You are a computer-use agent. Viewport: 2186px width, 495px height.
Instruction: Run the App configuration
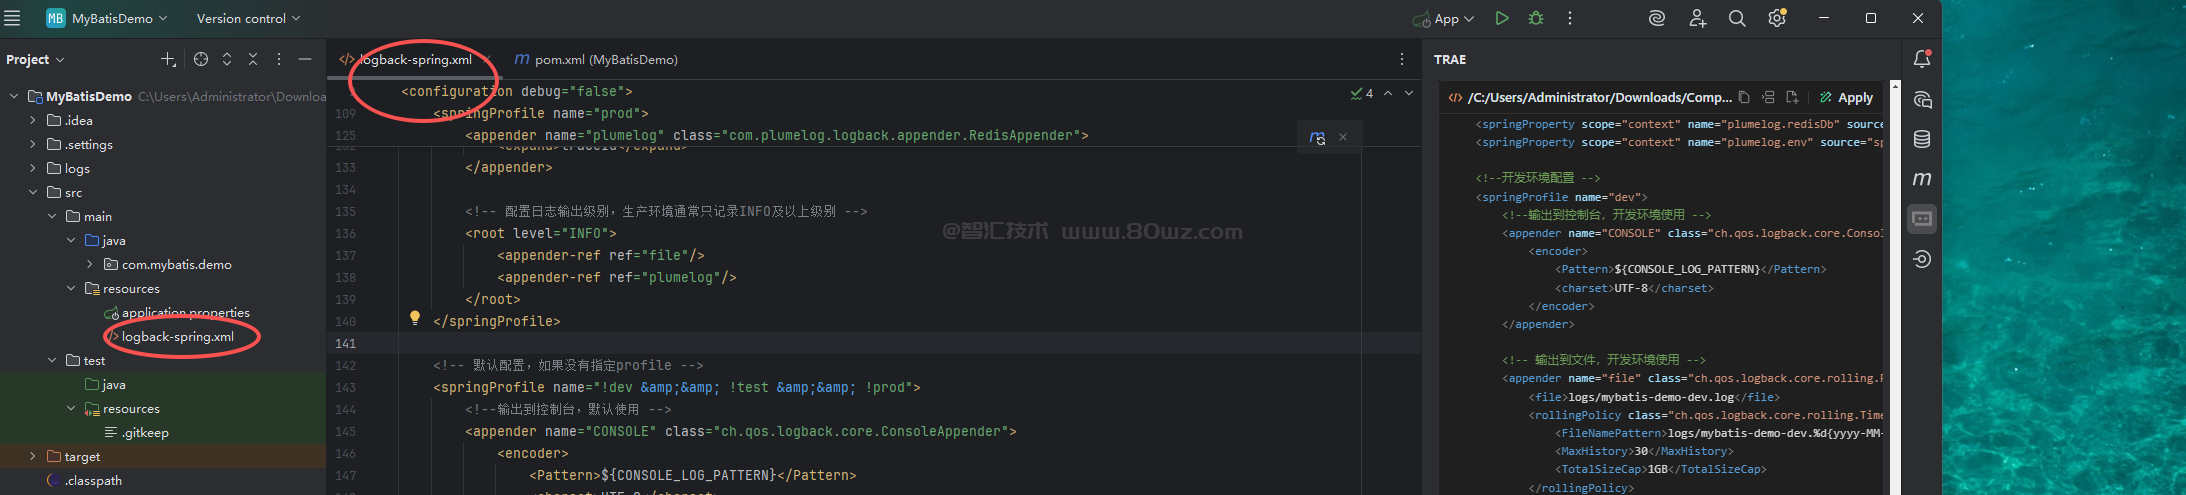[1501, 18]
